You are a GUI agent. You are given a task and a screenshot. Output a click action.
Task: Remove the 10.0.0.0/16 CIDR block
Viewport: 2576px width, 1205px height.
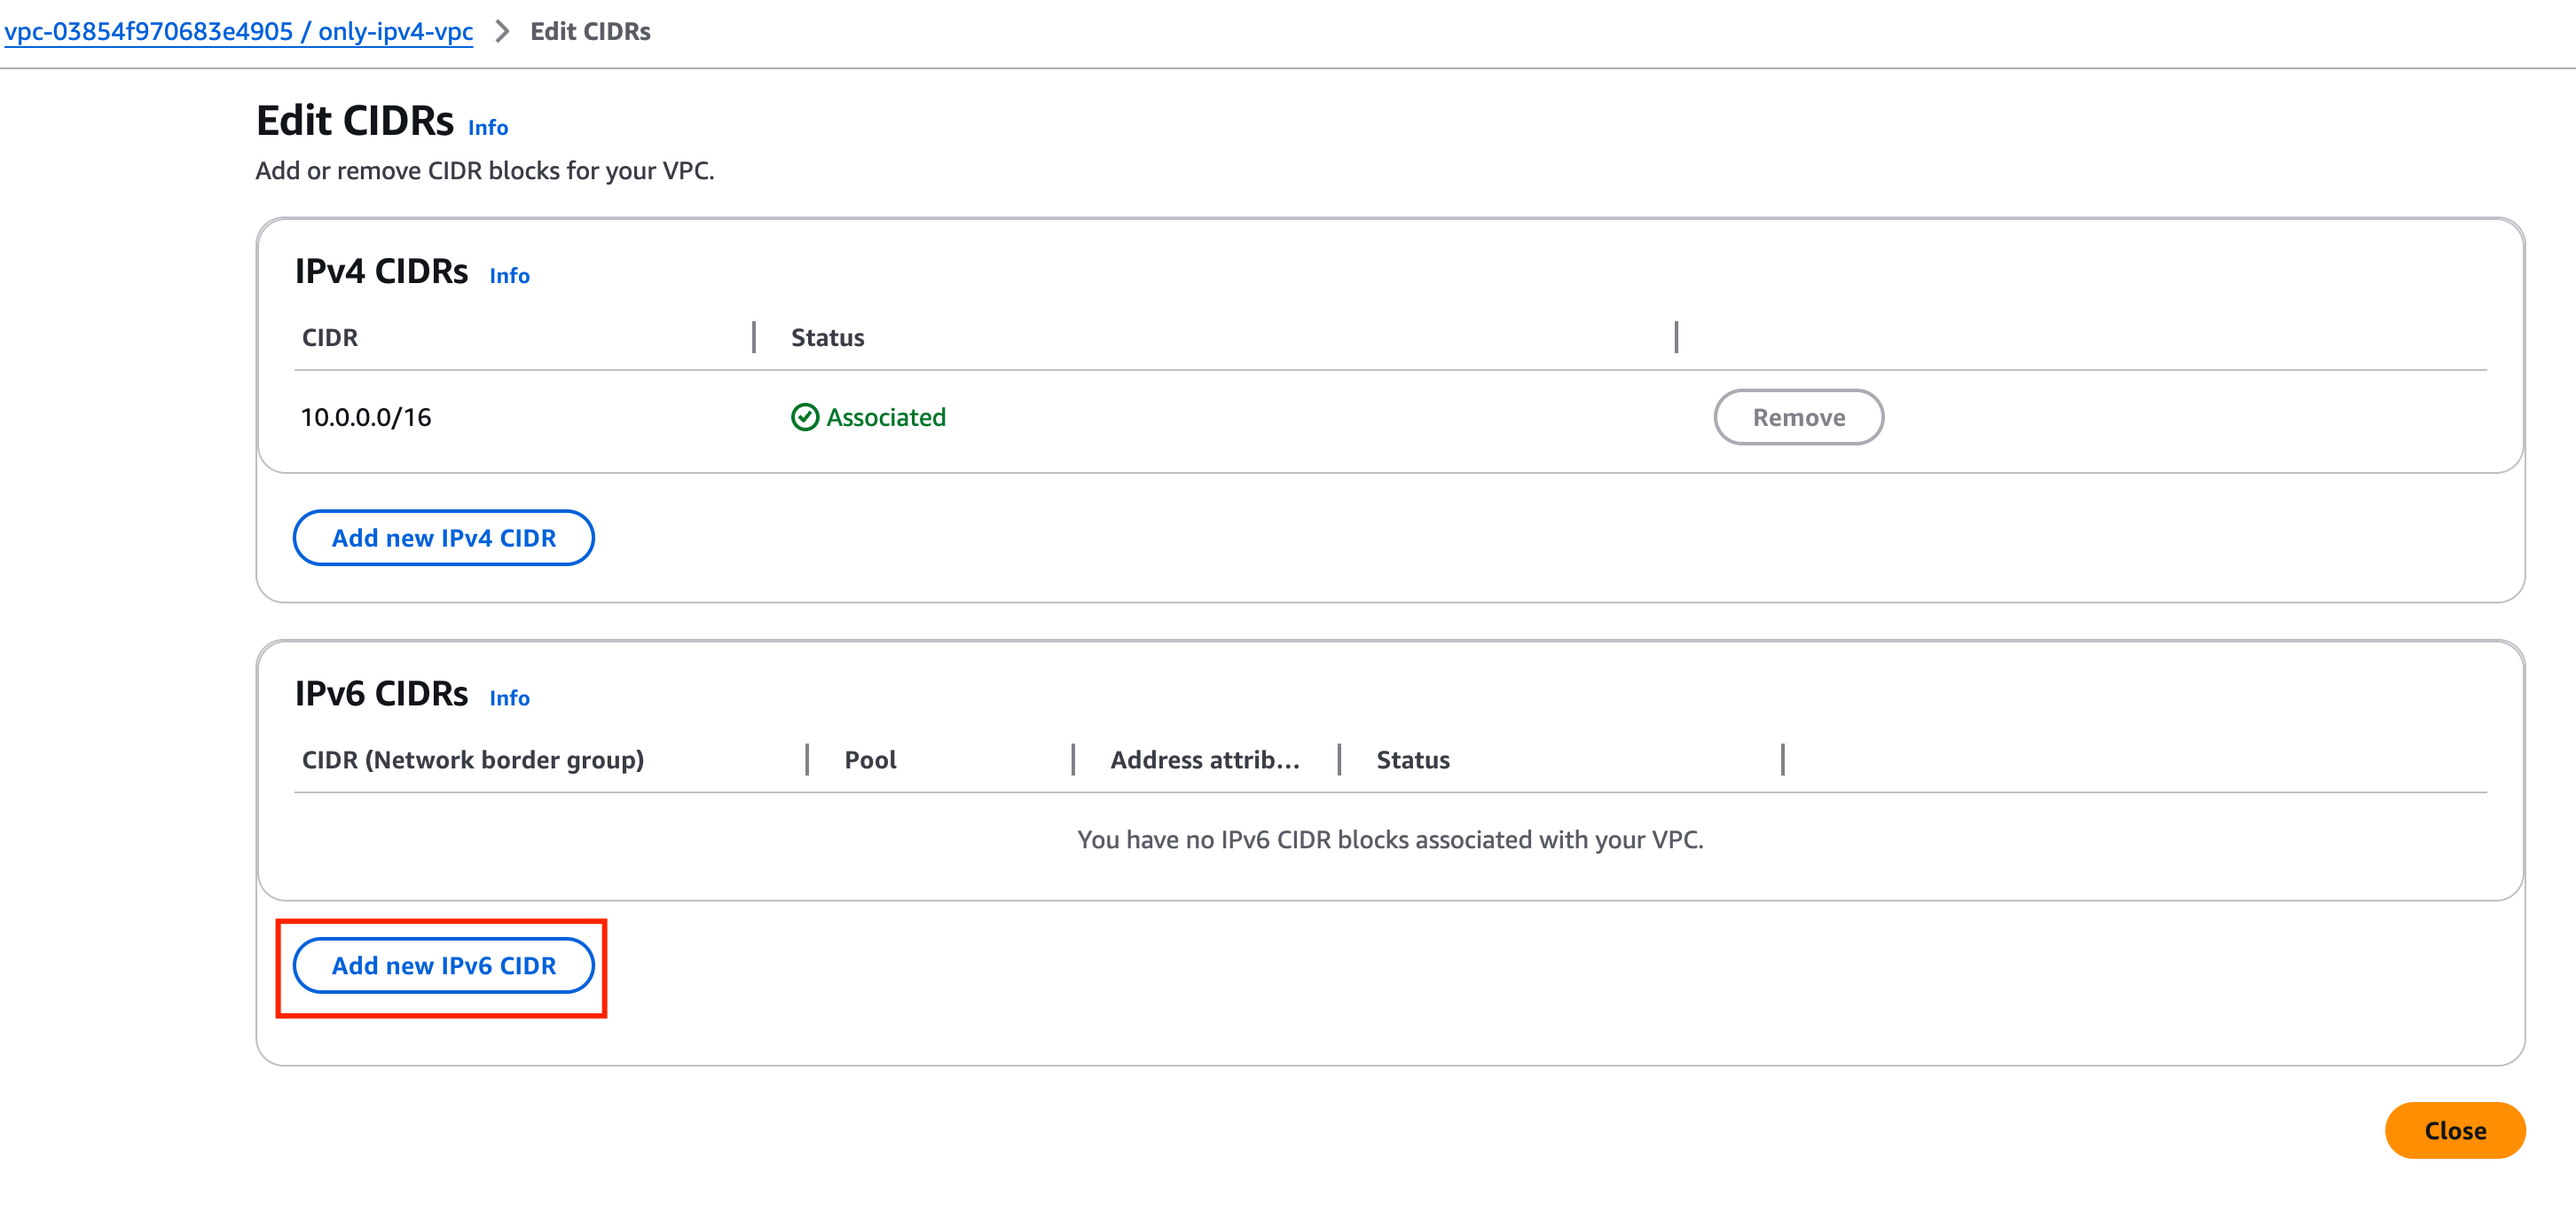[x=1798, y=417]
